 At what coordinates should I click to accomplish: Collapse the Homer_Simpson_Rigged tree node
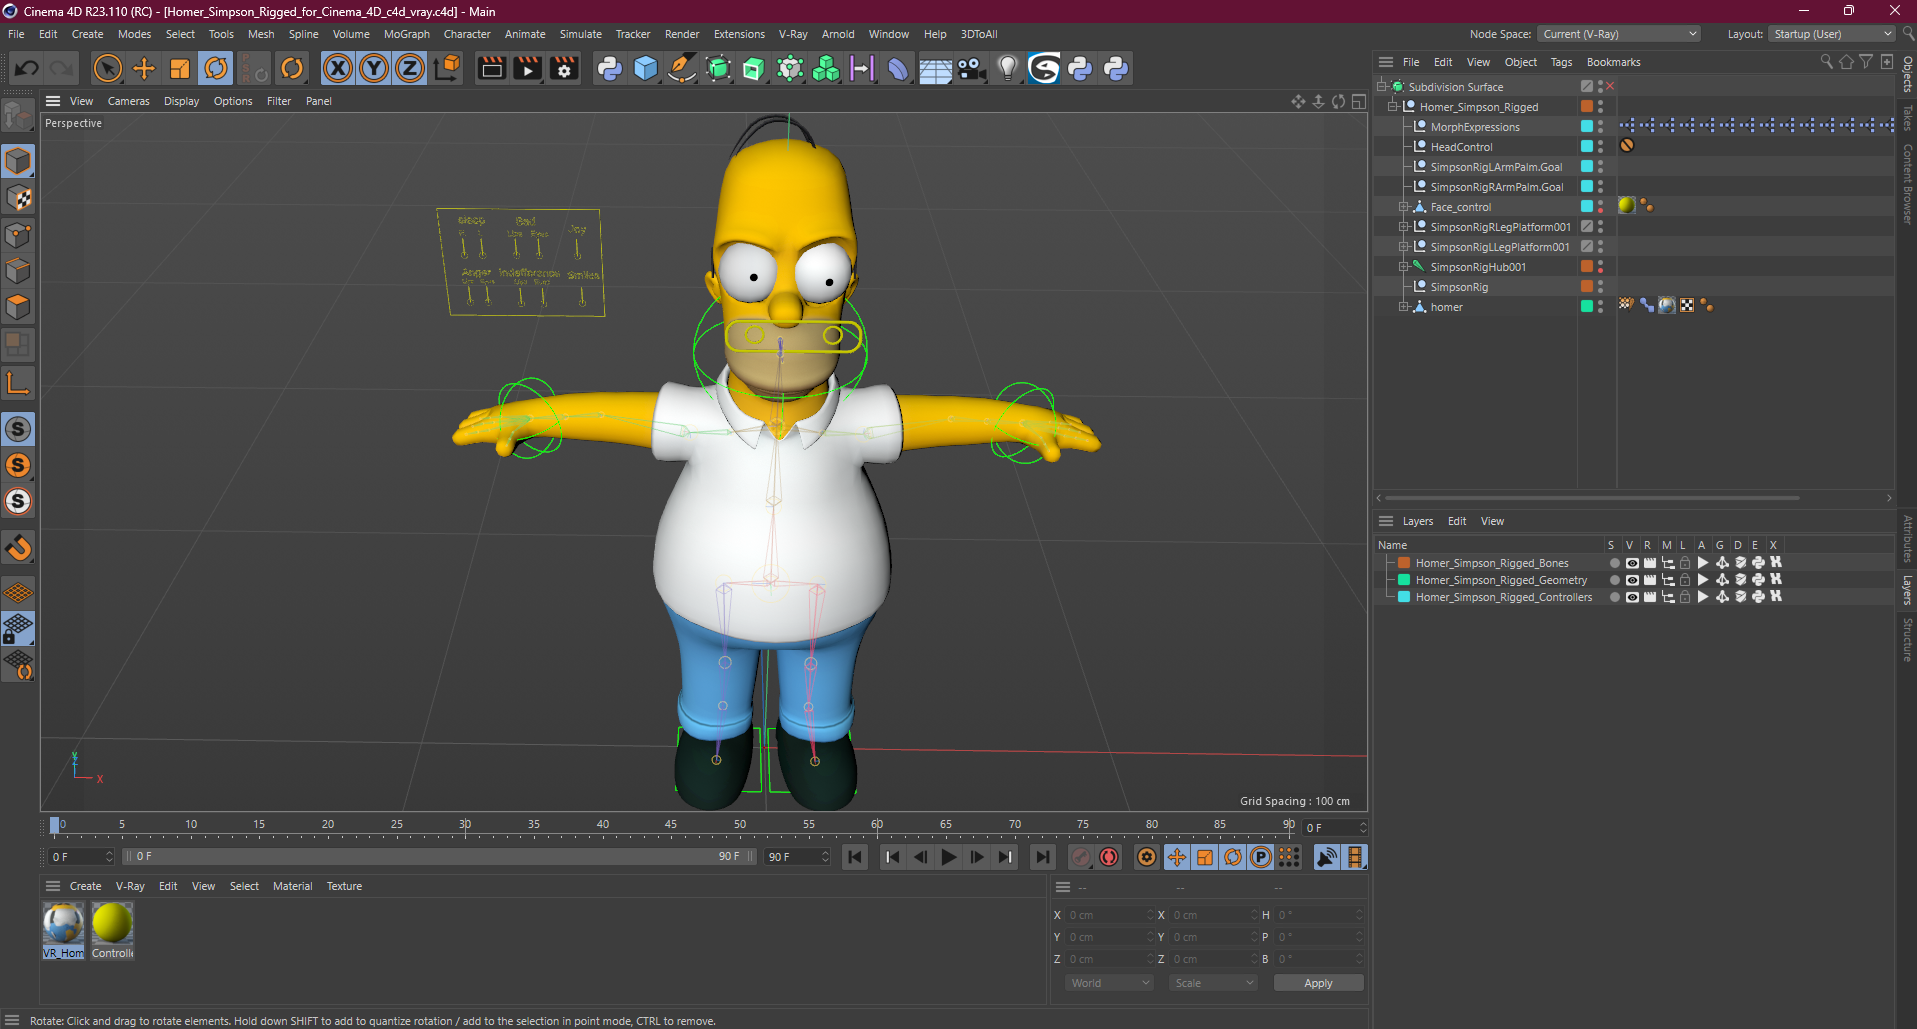pos(1392,107)
